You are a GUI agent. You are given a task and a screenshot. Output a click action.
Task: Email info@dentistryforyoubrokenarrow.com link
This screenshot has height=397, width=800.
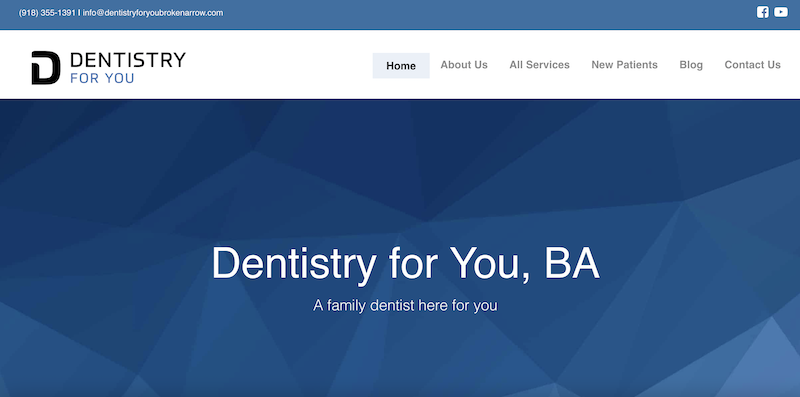click(x=153, y=13)
